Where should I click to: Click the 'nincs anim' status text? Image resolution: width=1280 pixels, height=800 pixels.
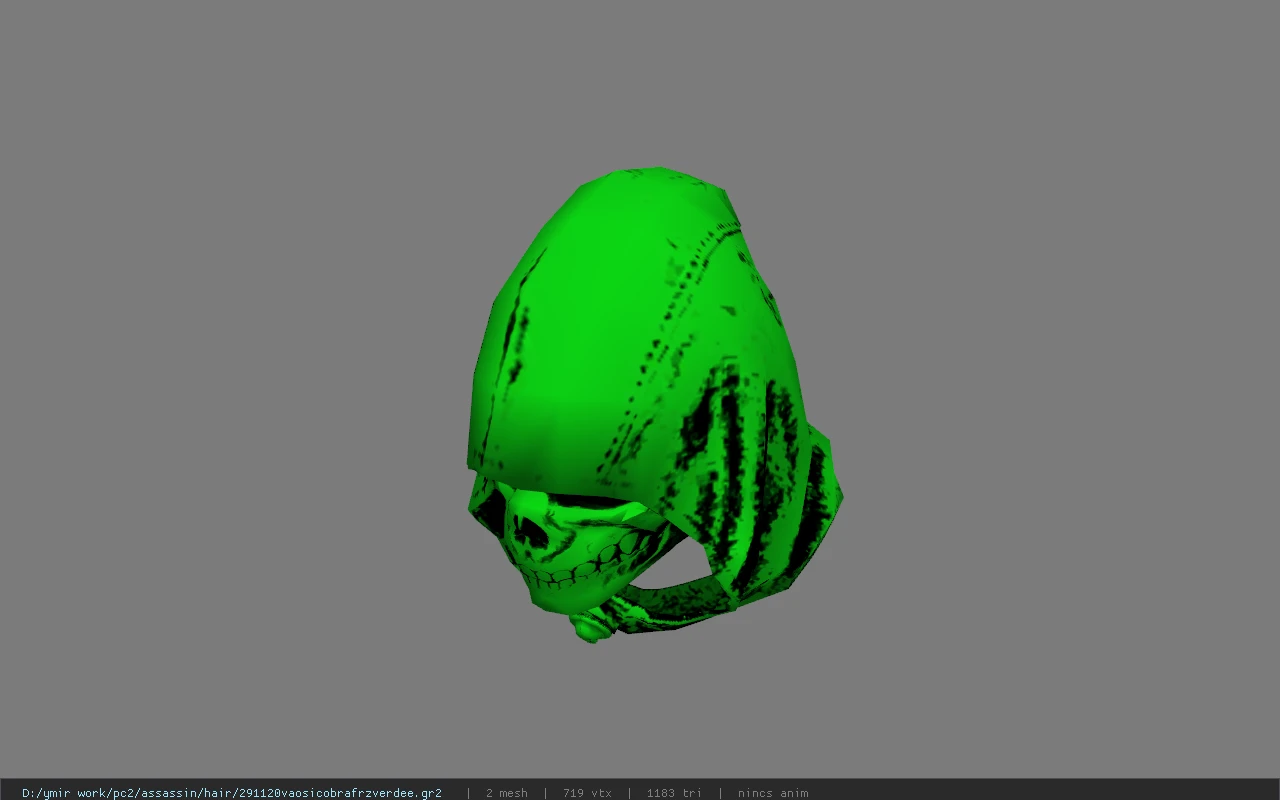[x=773, y=793]
